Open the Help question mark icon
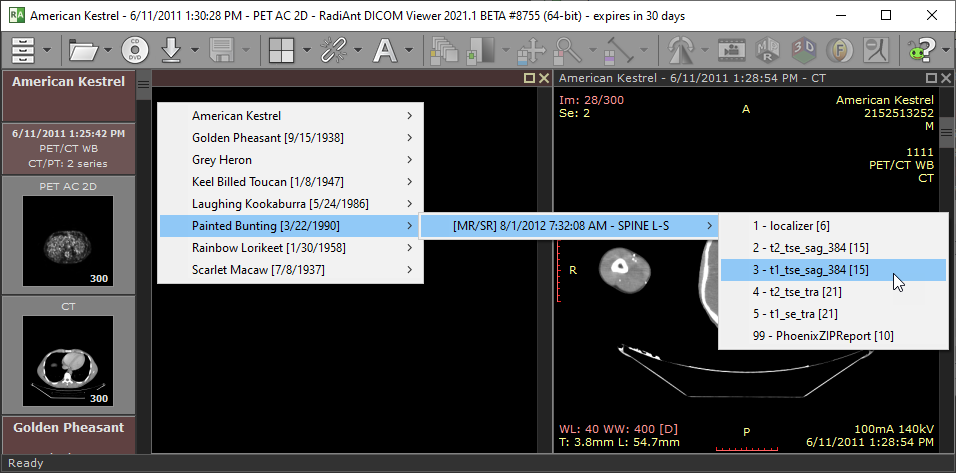The height and width of the screenshot is (473, 956). click(x=924, y=50)
